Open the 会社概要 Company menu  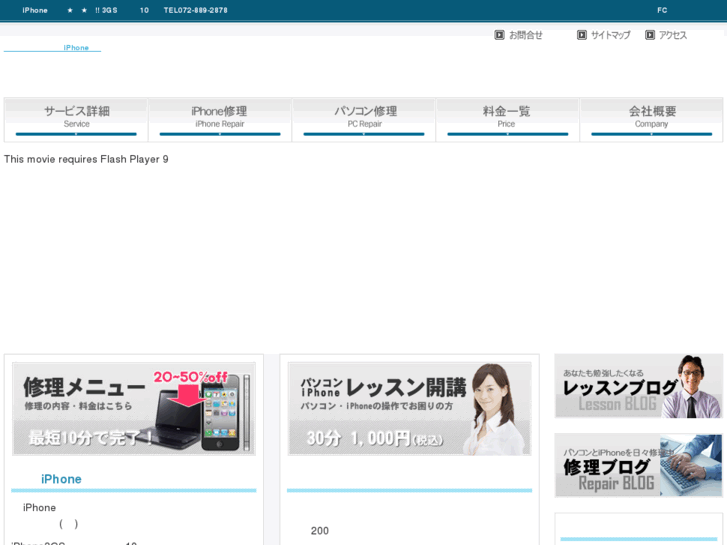pyautogui.click(x=651, y=120)
